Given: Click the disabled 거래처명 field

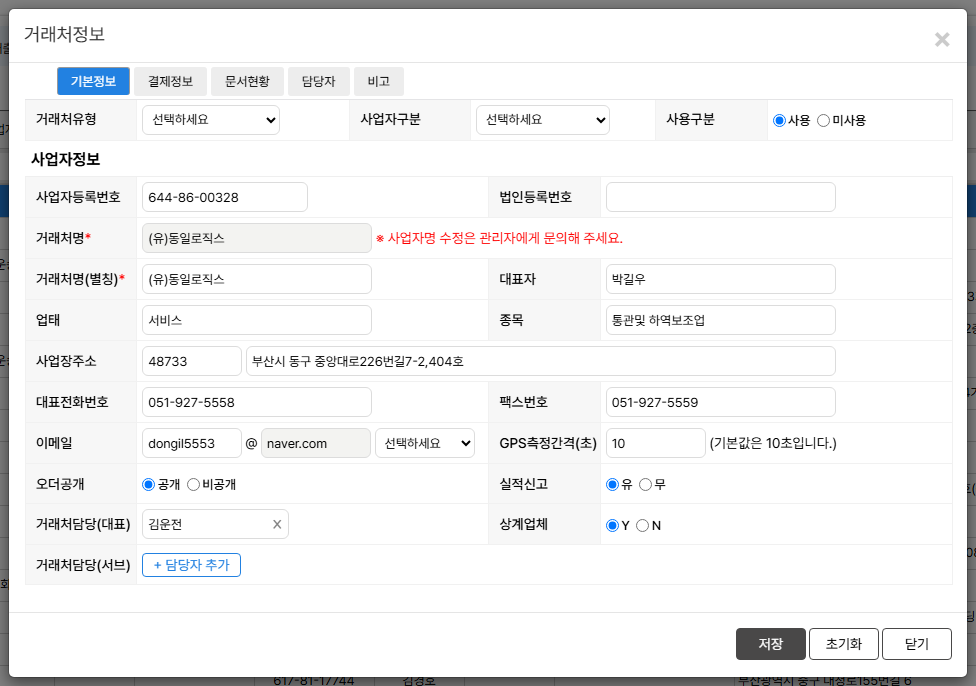Looking at the screenshot, I should tap(257, 238).
